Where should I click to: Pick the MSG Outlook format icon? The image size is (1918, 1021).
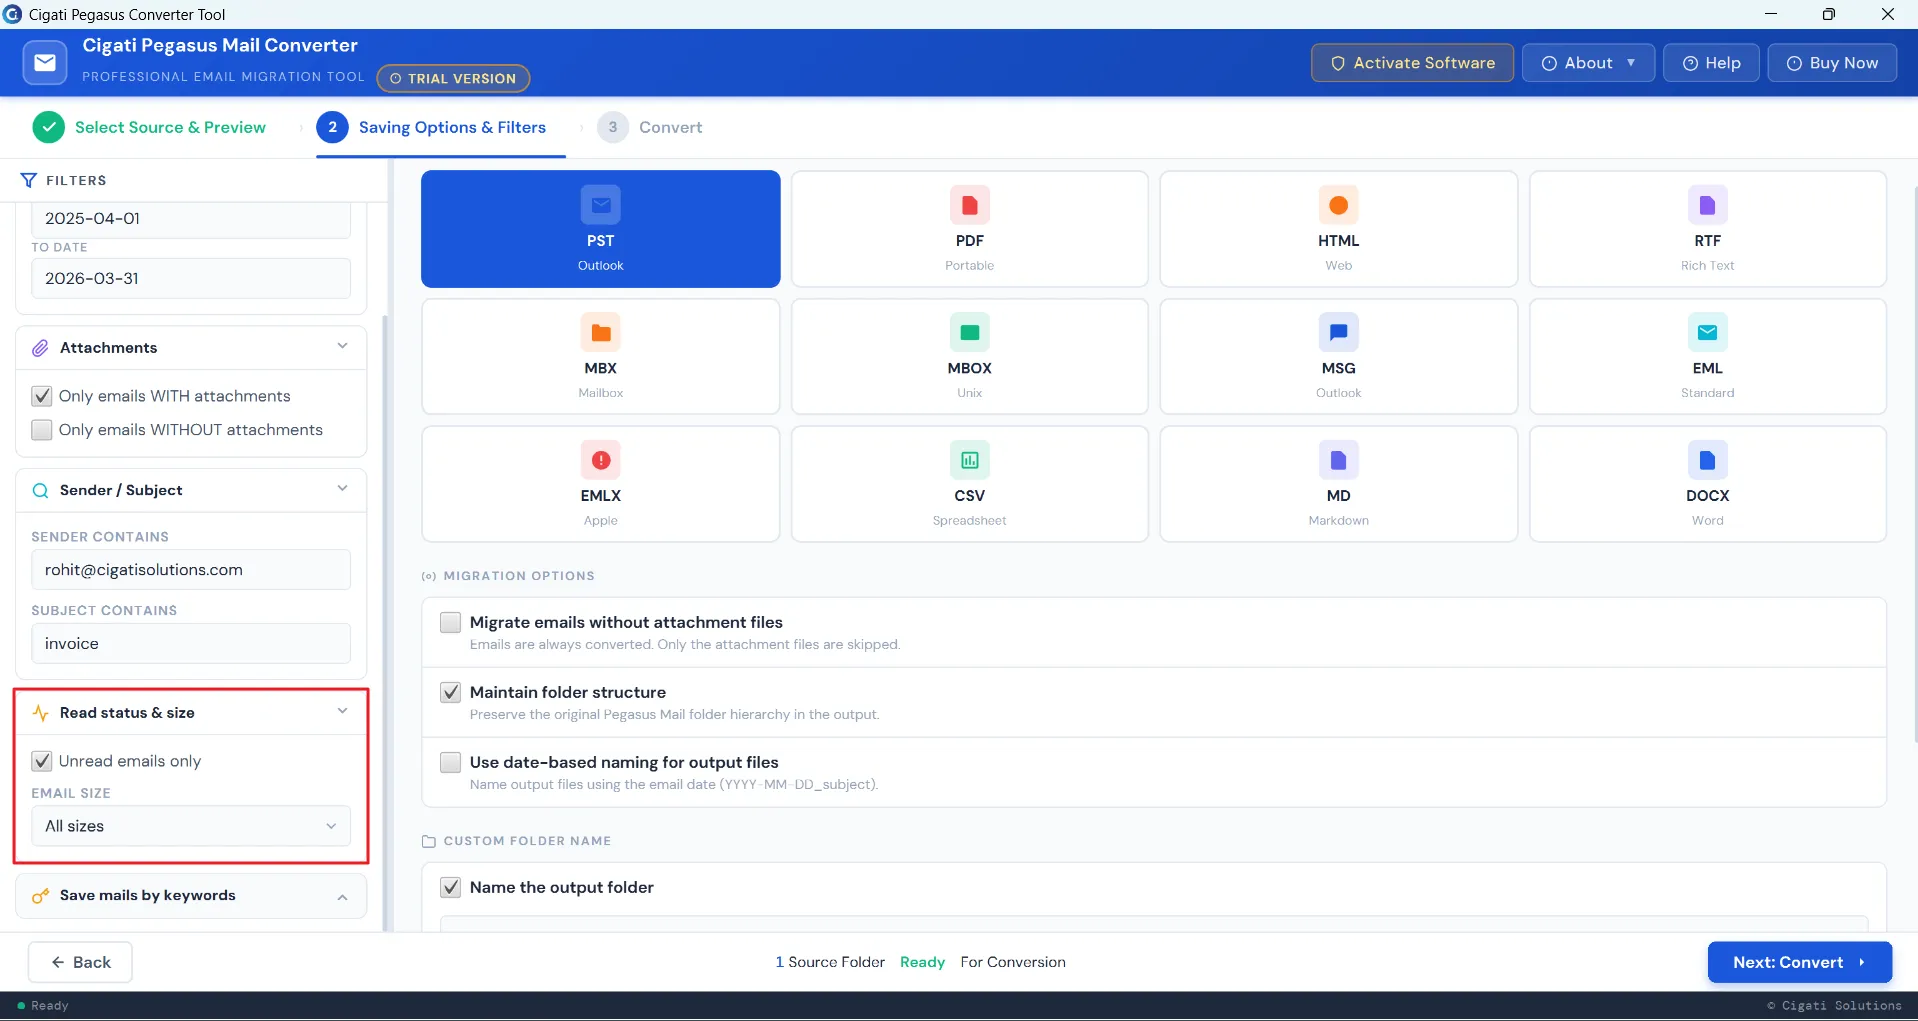[1338, 332]
